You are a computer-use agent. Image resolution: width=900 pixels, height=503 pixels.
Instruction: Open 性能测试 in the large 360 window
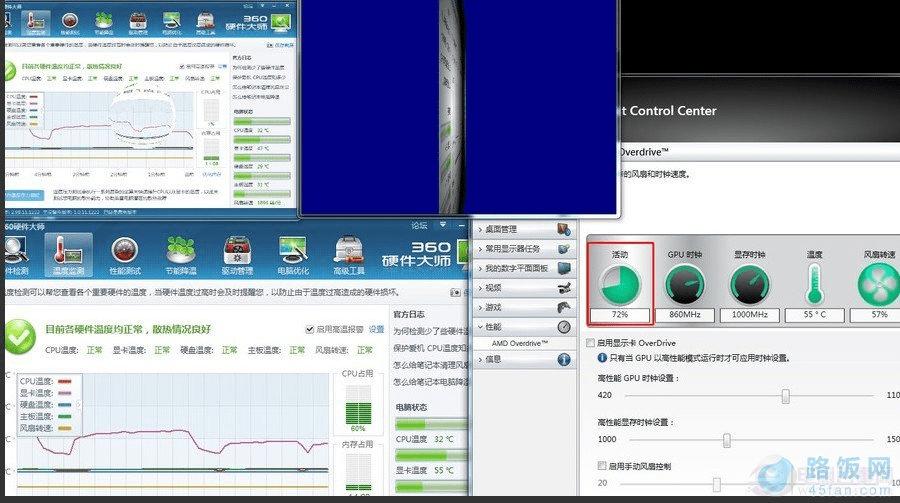coord(125,256)
